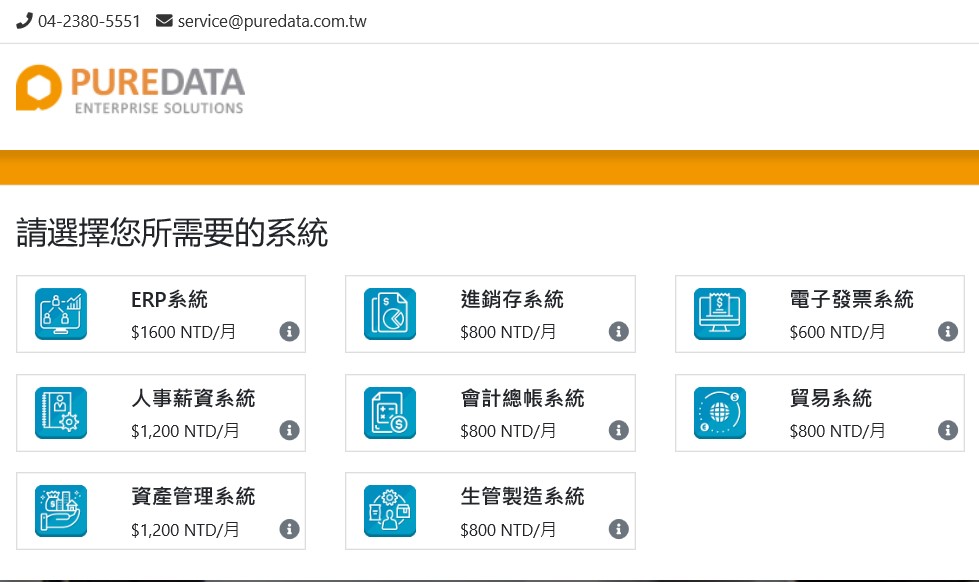Show info for 貿易系統
The height and width of the screenshot is (582, 979).
[948, 430]
